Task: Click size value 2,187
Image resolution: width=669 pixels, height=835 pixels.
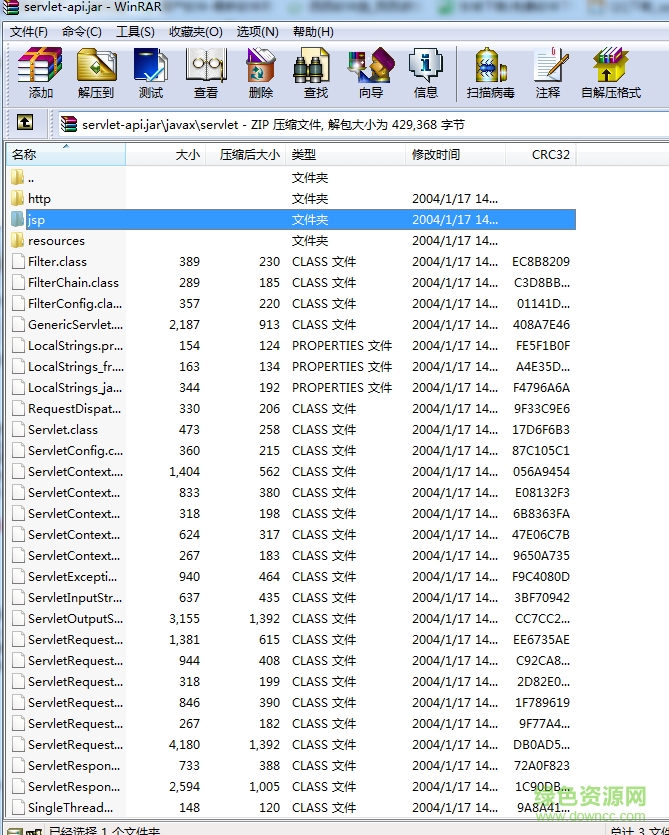Action: pos(184,325)
